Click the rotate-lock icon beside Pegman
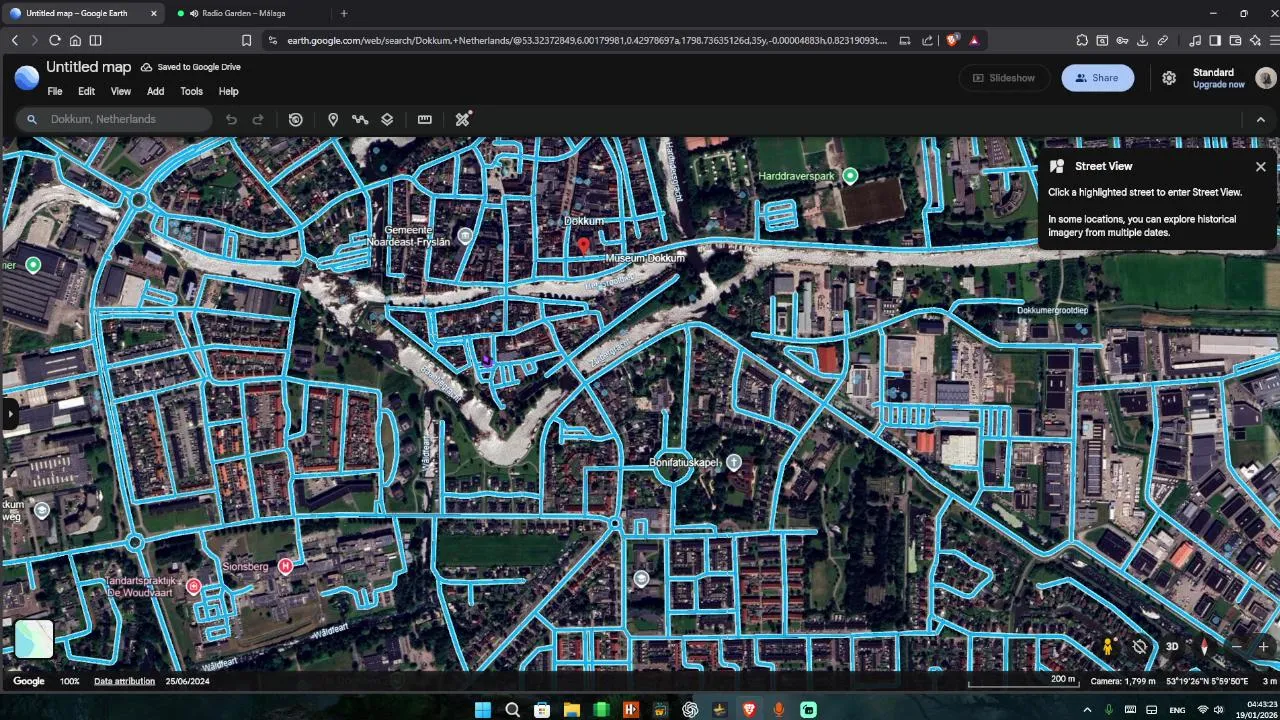The height and width of the screenshot is (720, 1280). click(x=1139, y=646)
